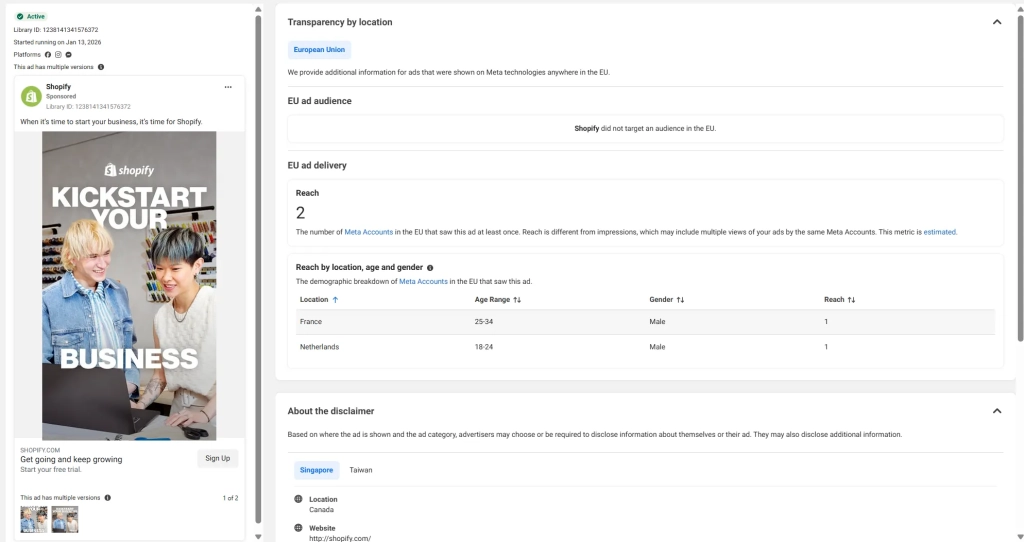Viewport: 1024px width, 542px height.
Task: Click the 18-24 age range cell
Action: 484,347
